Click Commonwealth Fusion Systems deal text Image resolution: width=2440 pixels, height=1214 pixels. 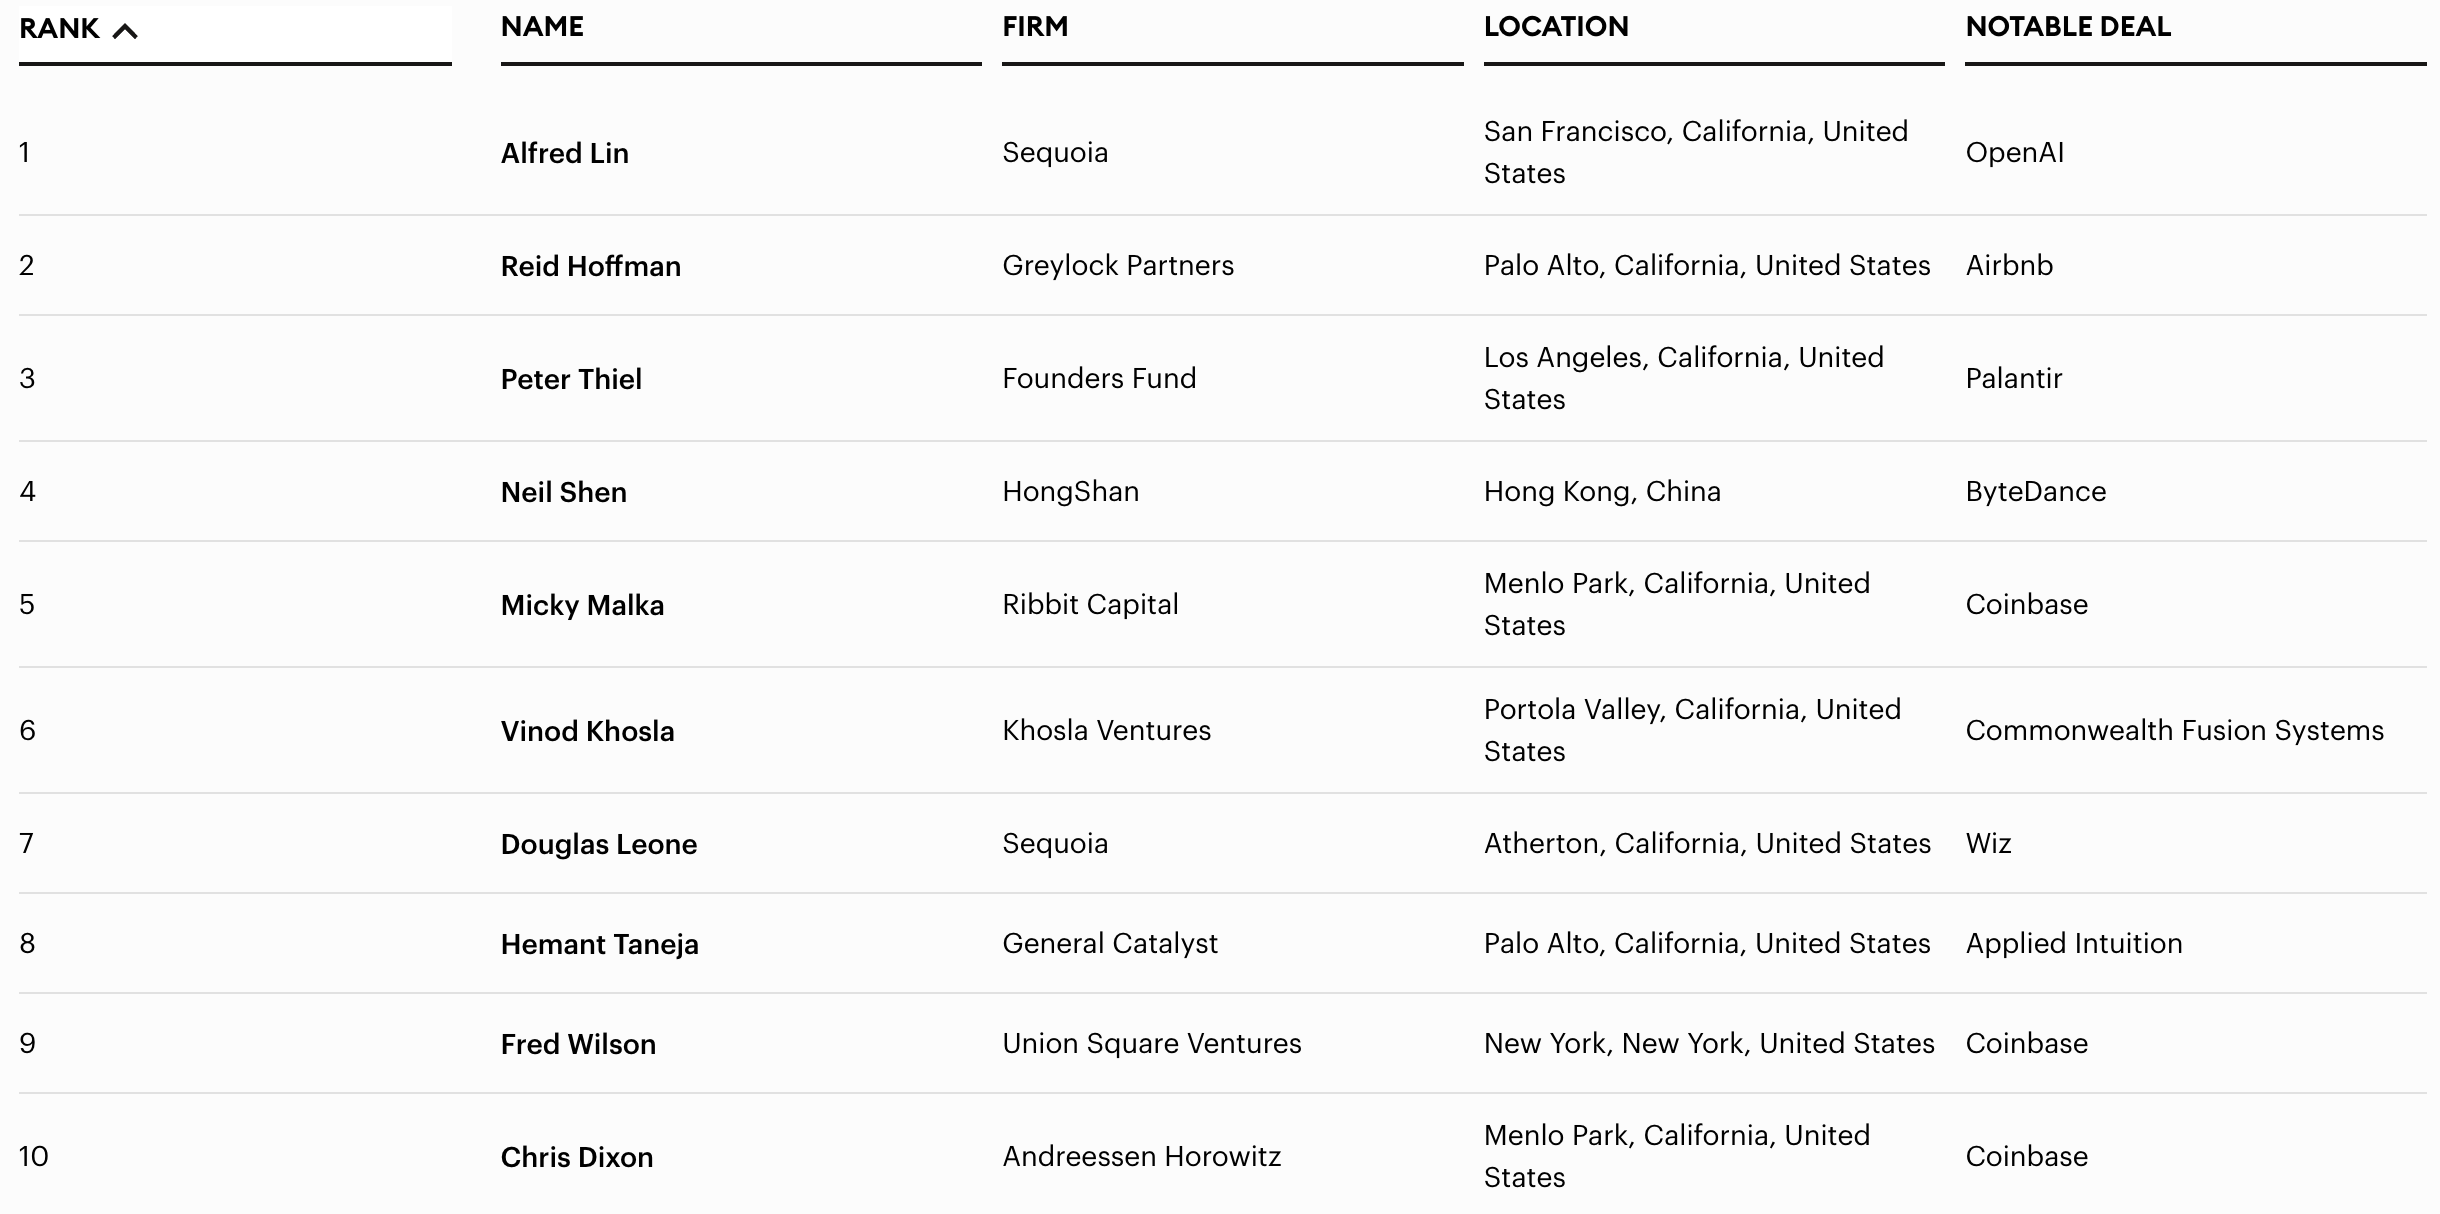[x=2174, y=730]
